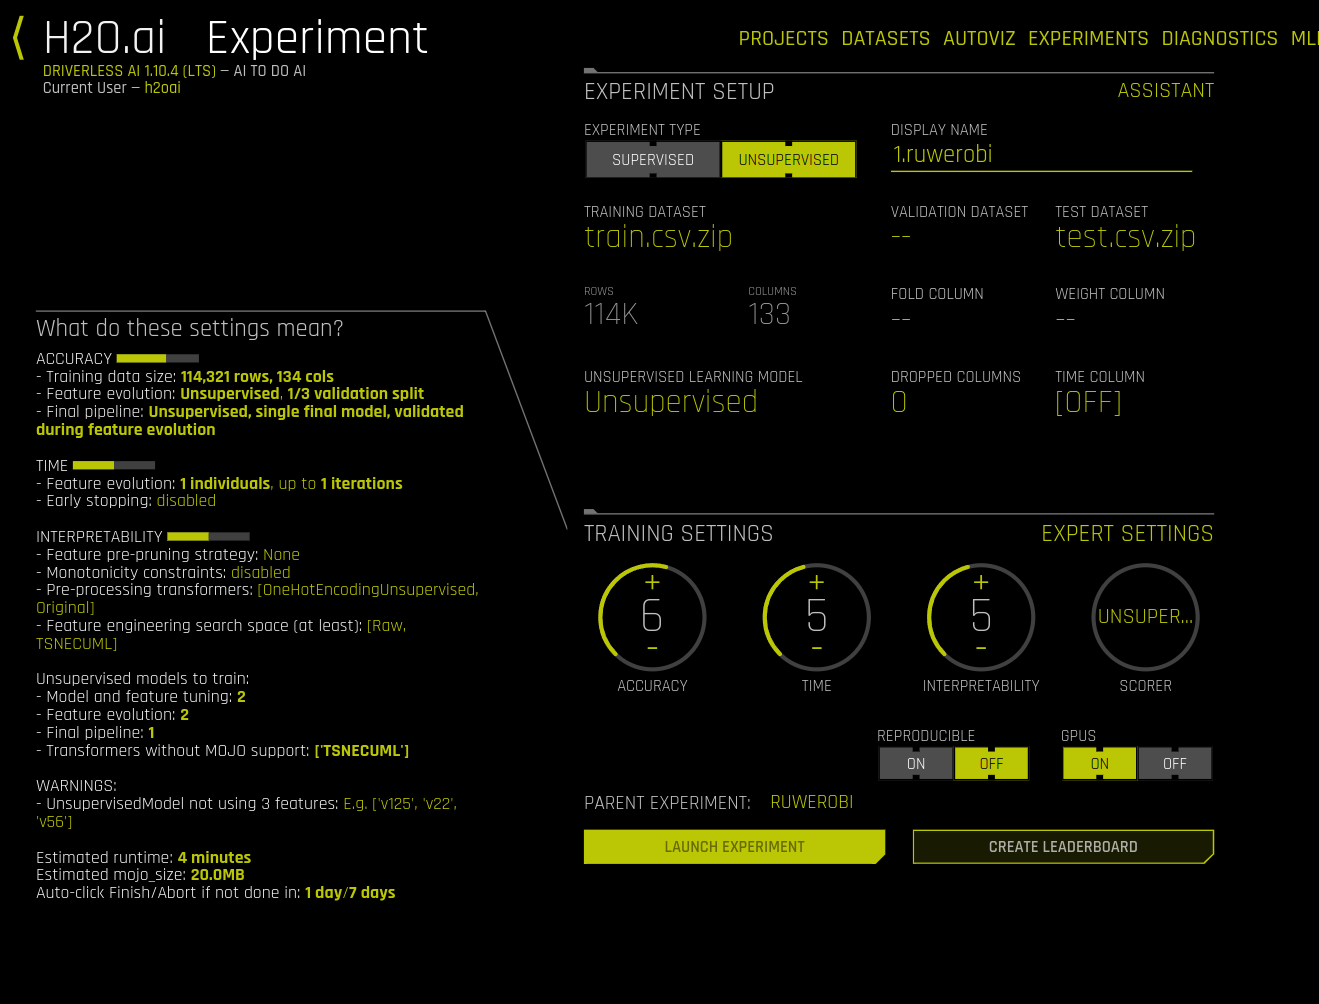Screen dimensions: 1319x1004
Task: Click 'Monotonicity constraints: disabled' line
Action: (x=163, y=573)
